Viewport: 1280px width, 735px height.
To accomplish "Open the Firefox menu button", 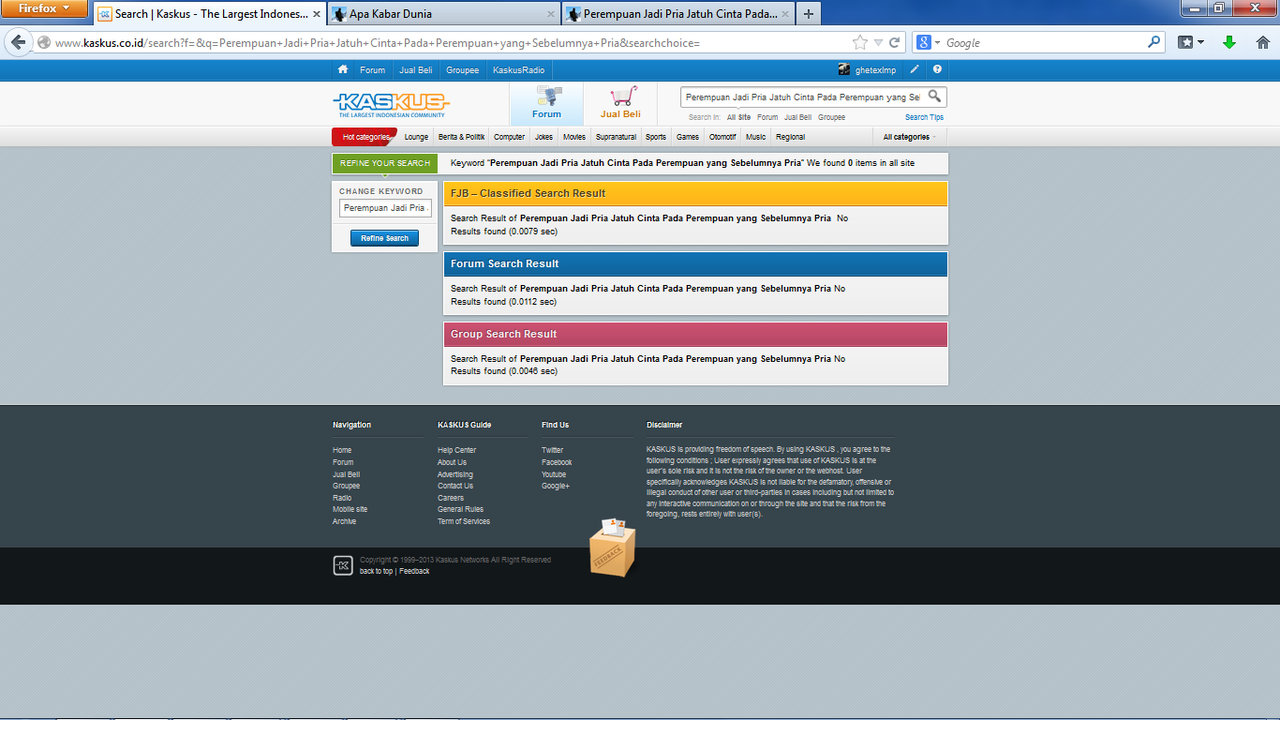I will click(45, 9).
